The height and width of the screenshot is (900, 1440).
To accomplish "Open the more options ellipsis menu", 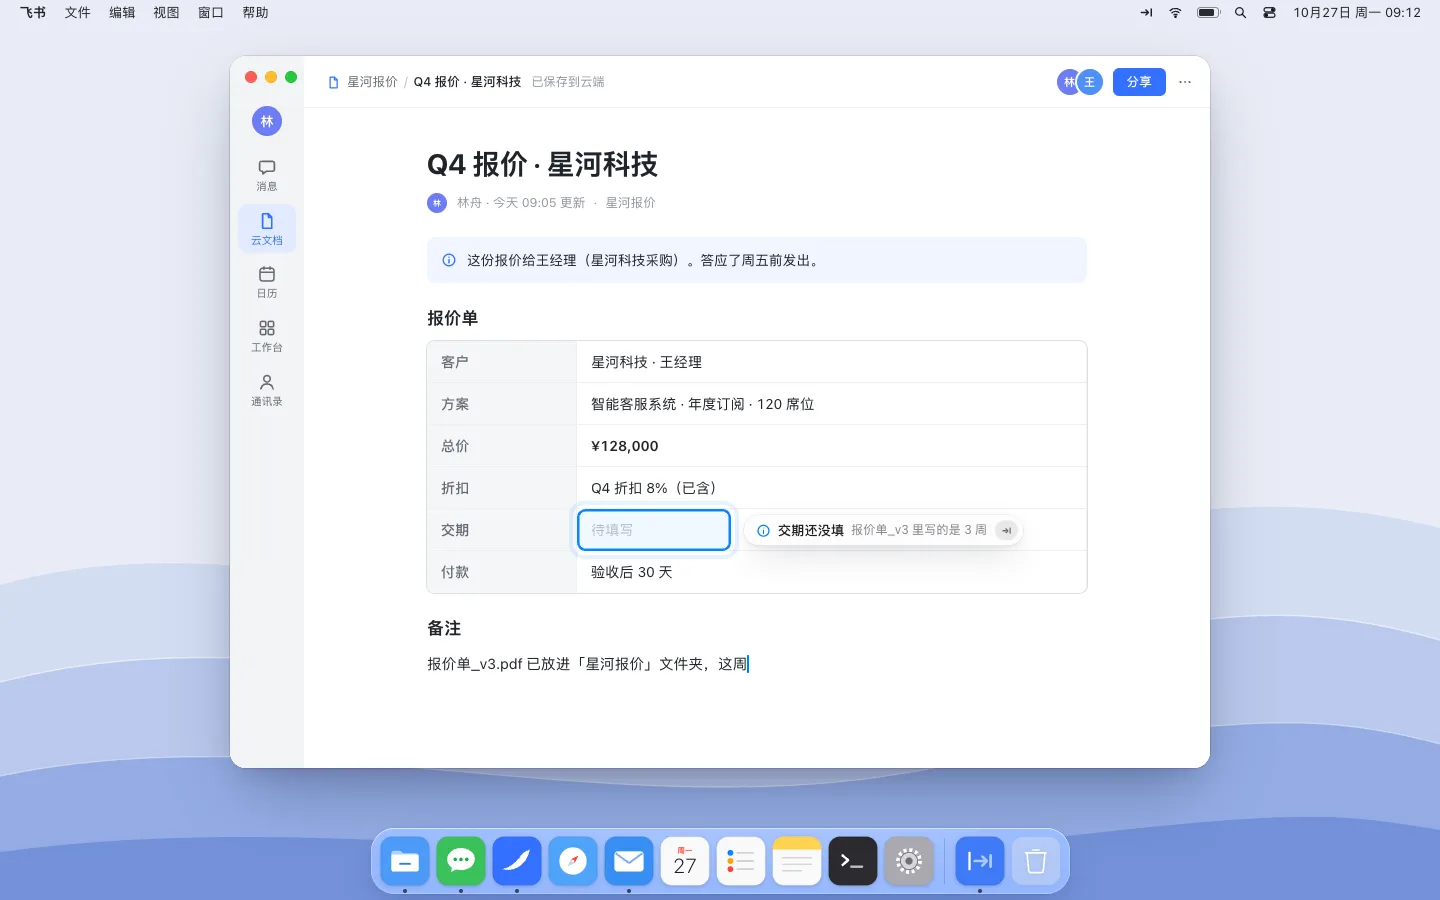I will pyautogui.click(x=1185, y=82).
